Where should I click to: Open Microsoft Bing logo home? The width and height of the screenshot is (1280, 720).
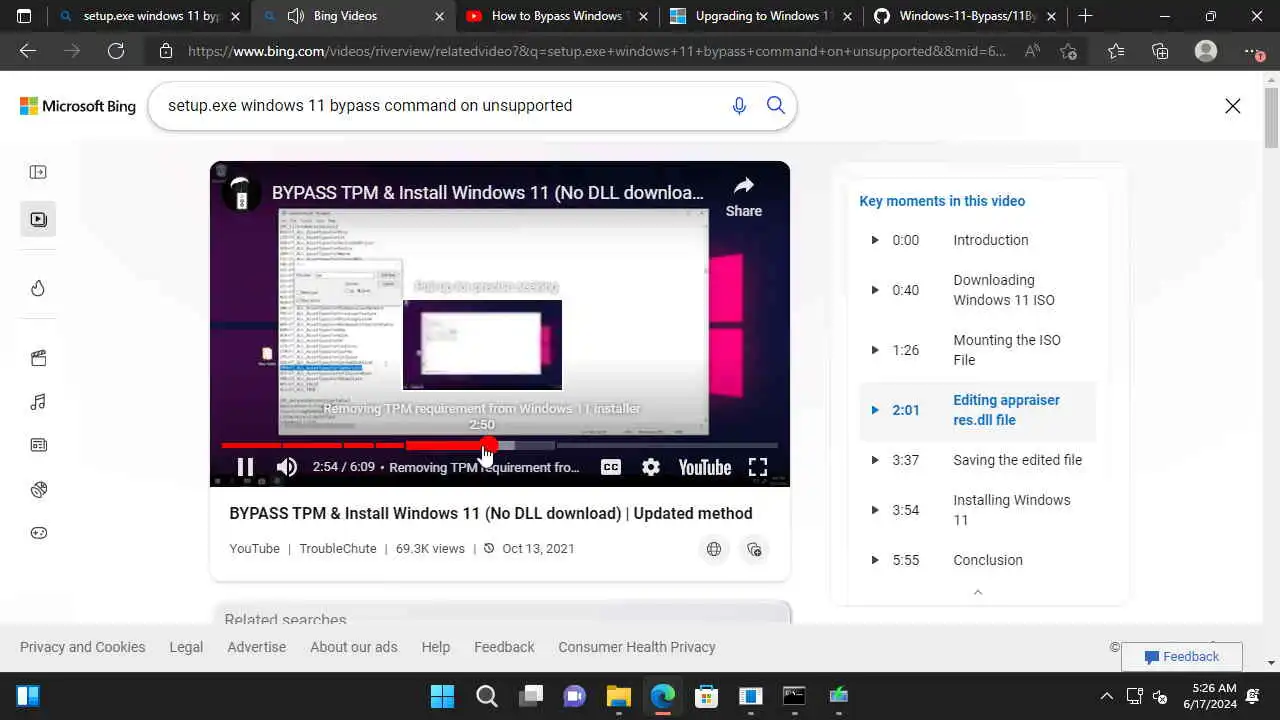[78, 106]
